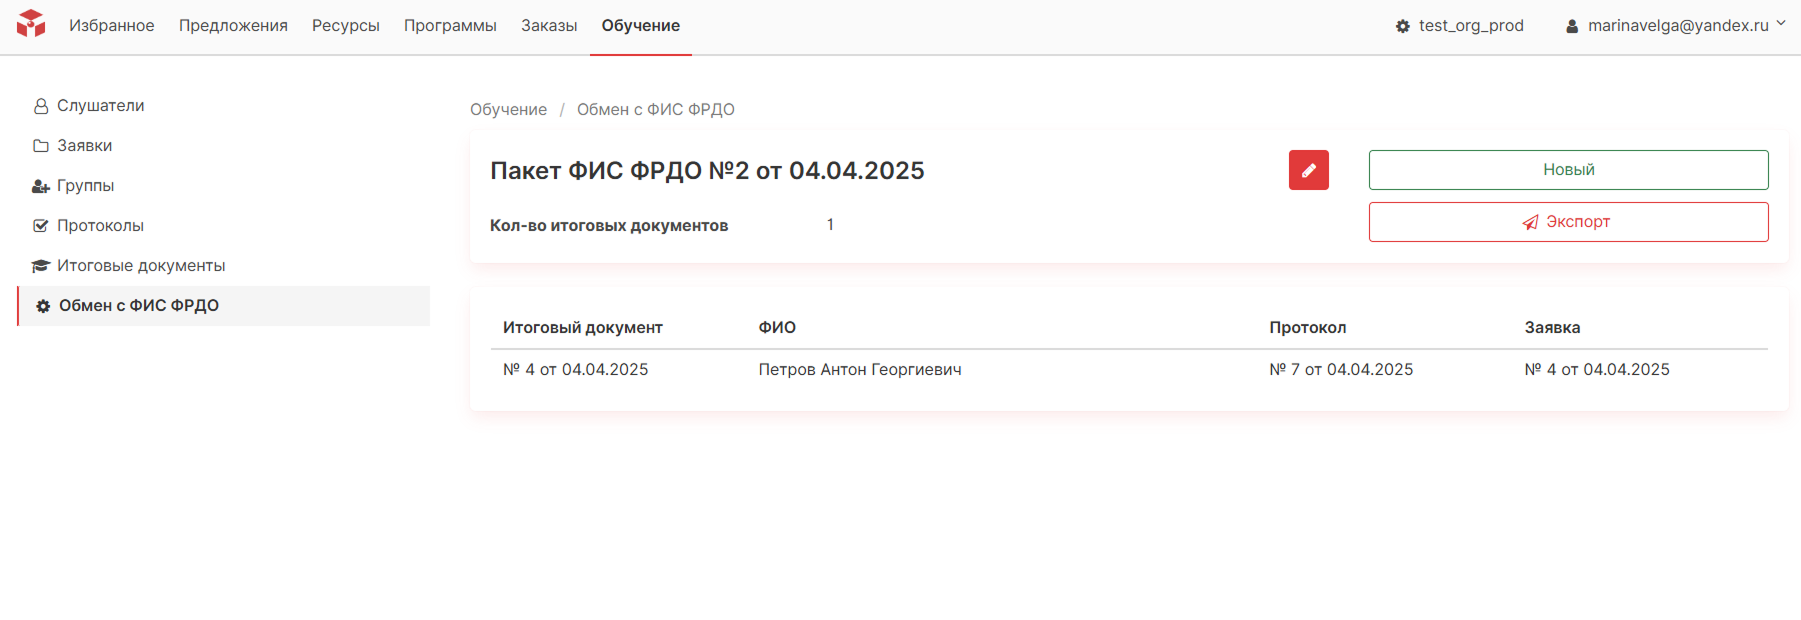Click the Протоколы checkmark icon

pyautogui.click(x=41, y=226)
